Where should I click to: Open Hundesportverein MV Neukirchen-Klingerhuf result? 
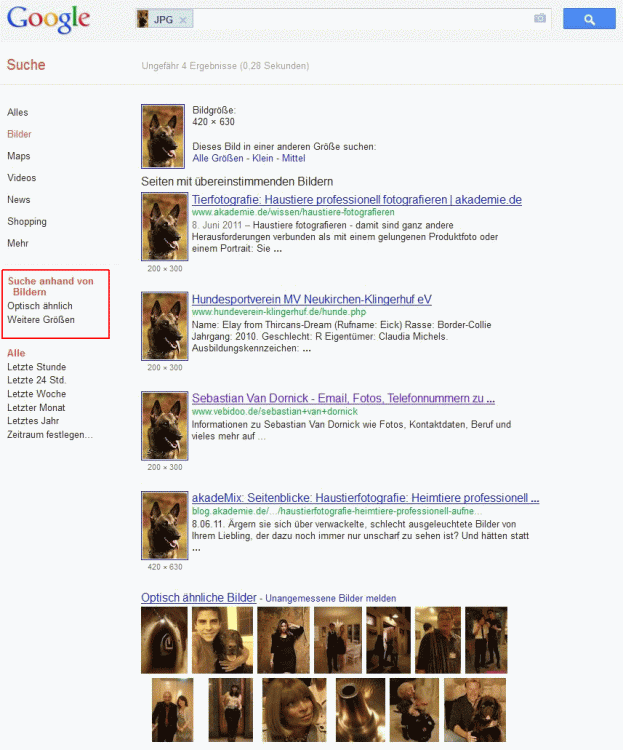(312, 299)
